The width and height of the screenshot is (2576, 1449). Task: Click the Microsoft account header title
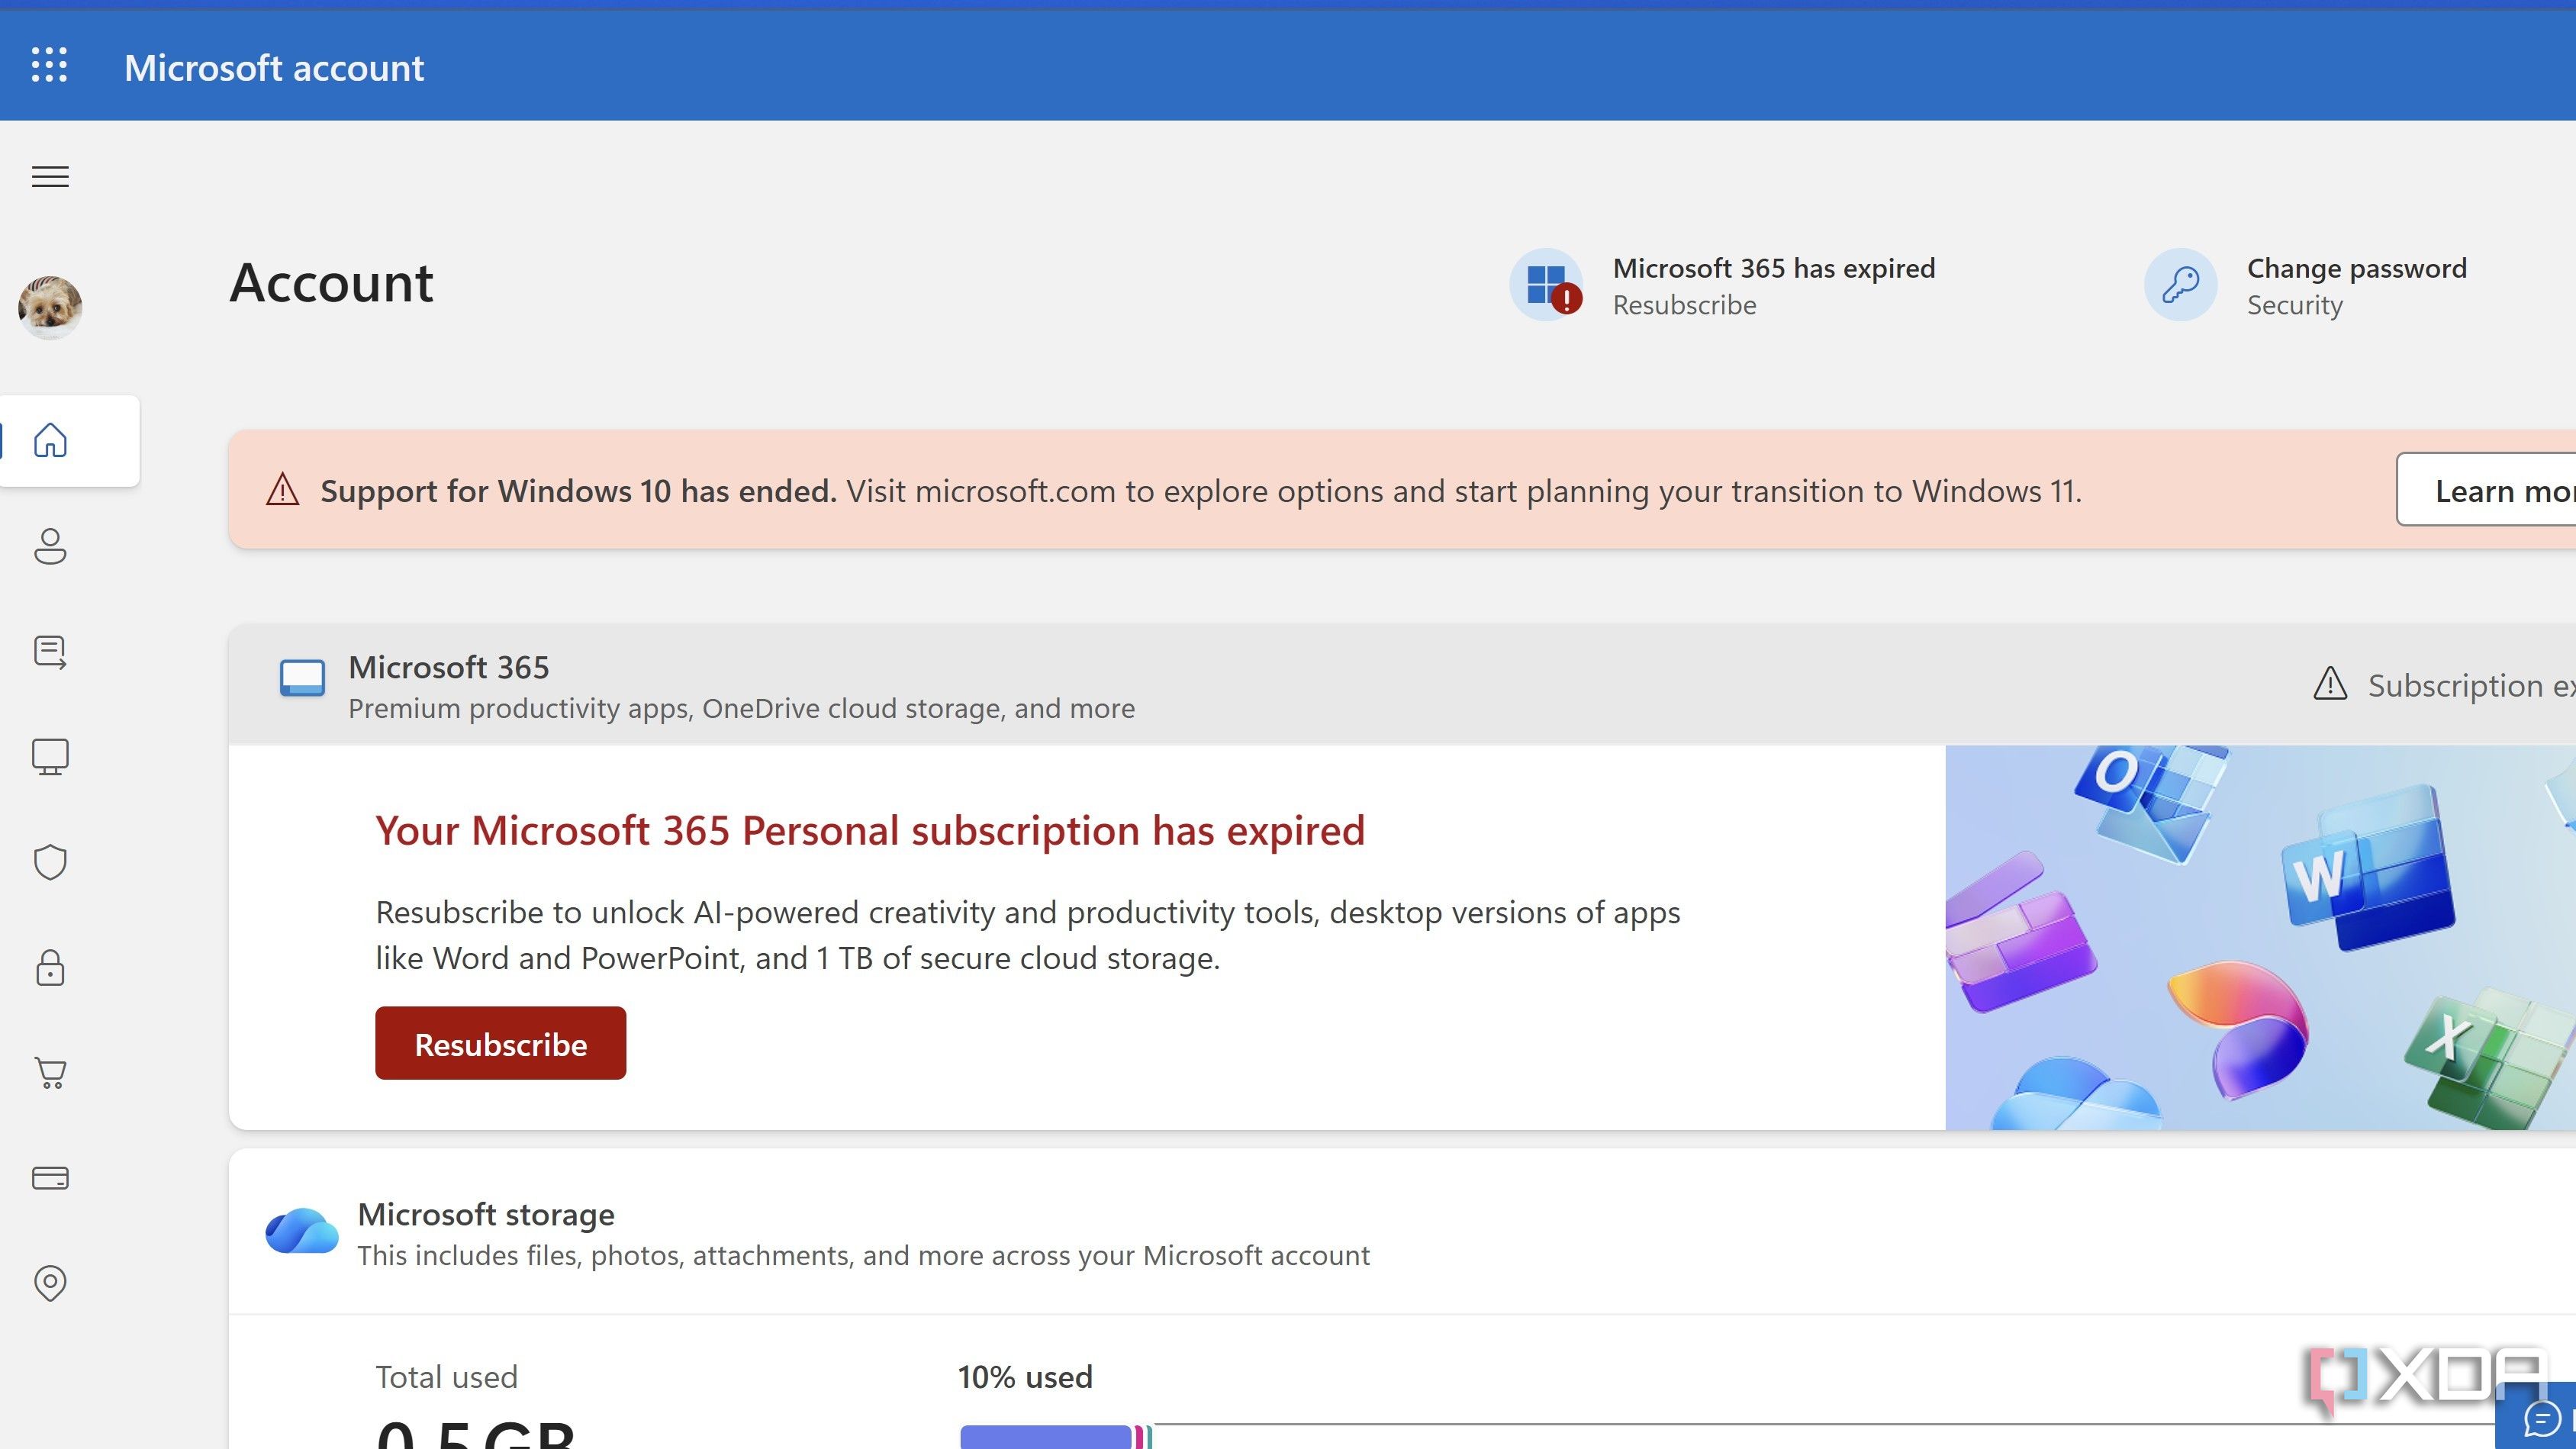tap(274, 67)
